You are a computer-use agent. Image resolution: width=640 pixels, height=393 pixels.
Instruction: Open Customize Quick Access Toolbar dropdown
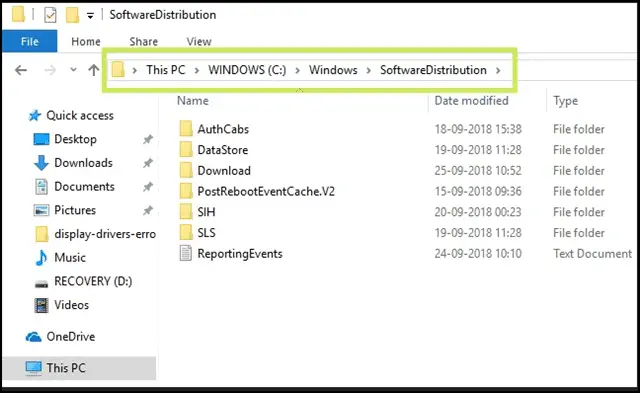(90, 16)
